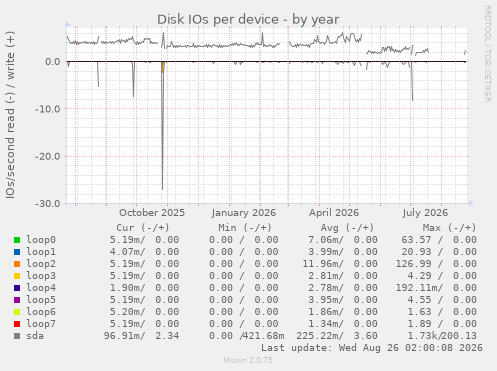Click the loop1 device label
497x371 pixels.
41,252
